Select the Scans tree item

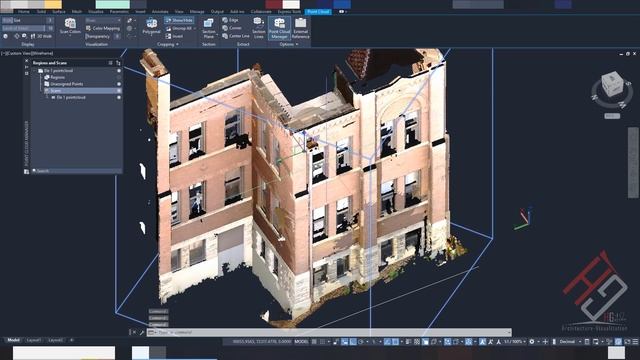[56, 91]
